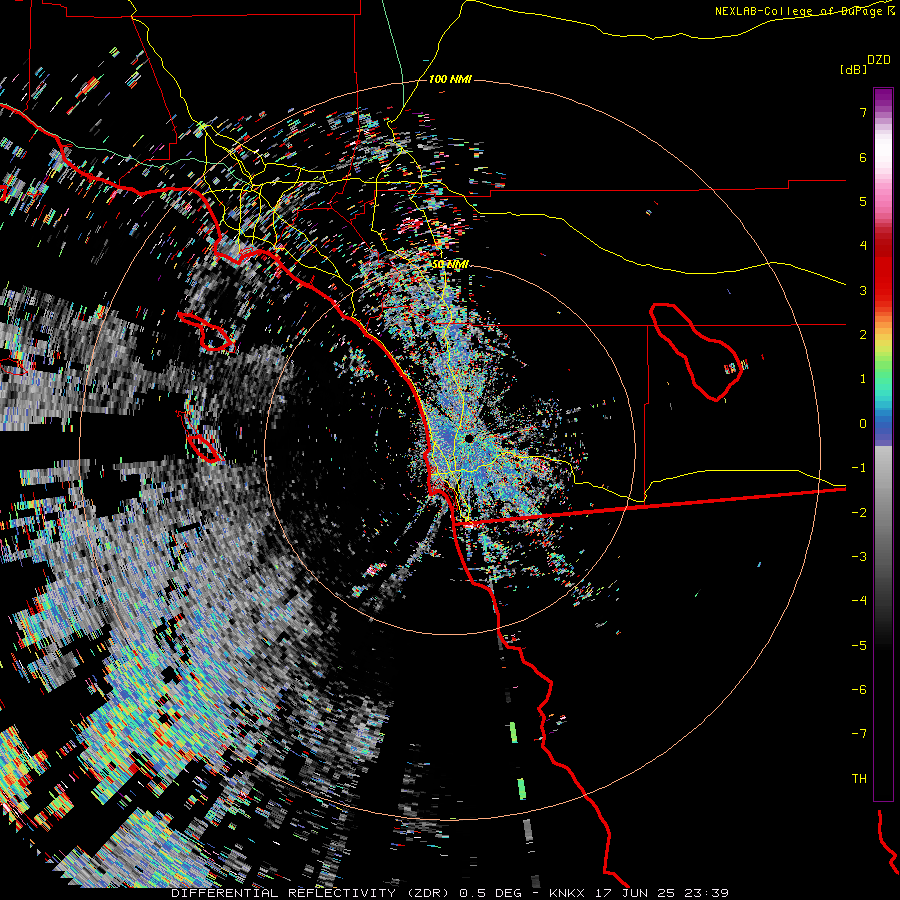Click the 0.5 DEG elevation text

490,893
